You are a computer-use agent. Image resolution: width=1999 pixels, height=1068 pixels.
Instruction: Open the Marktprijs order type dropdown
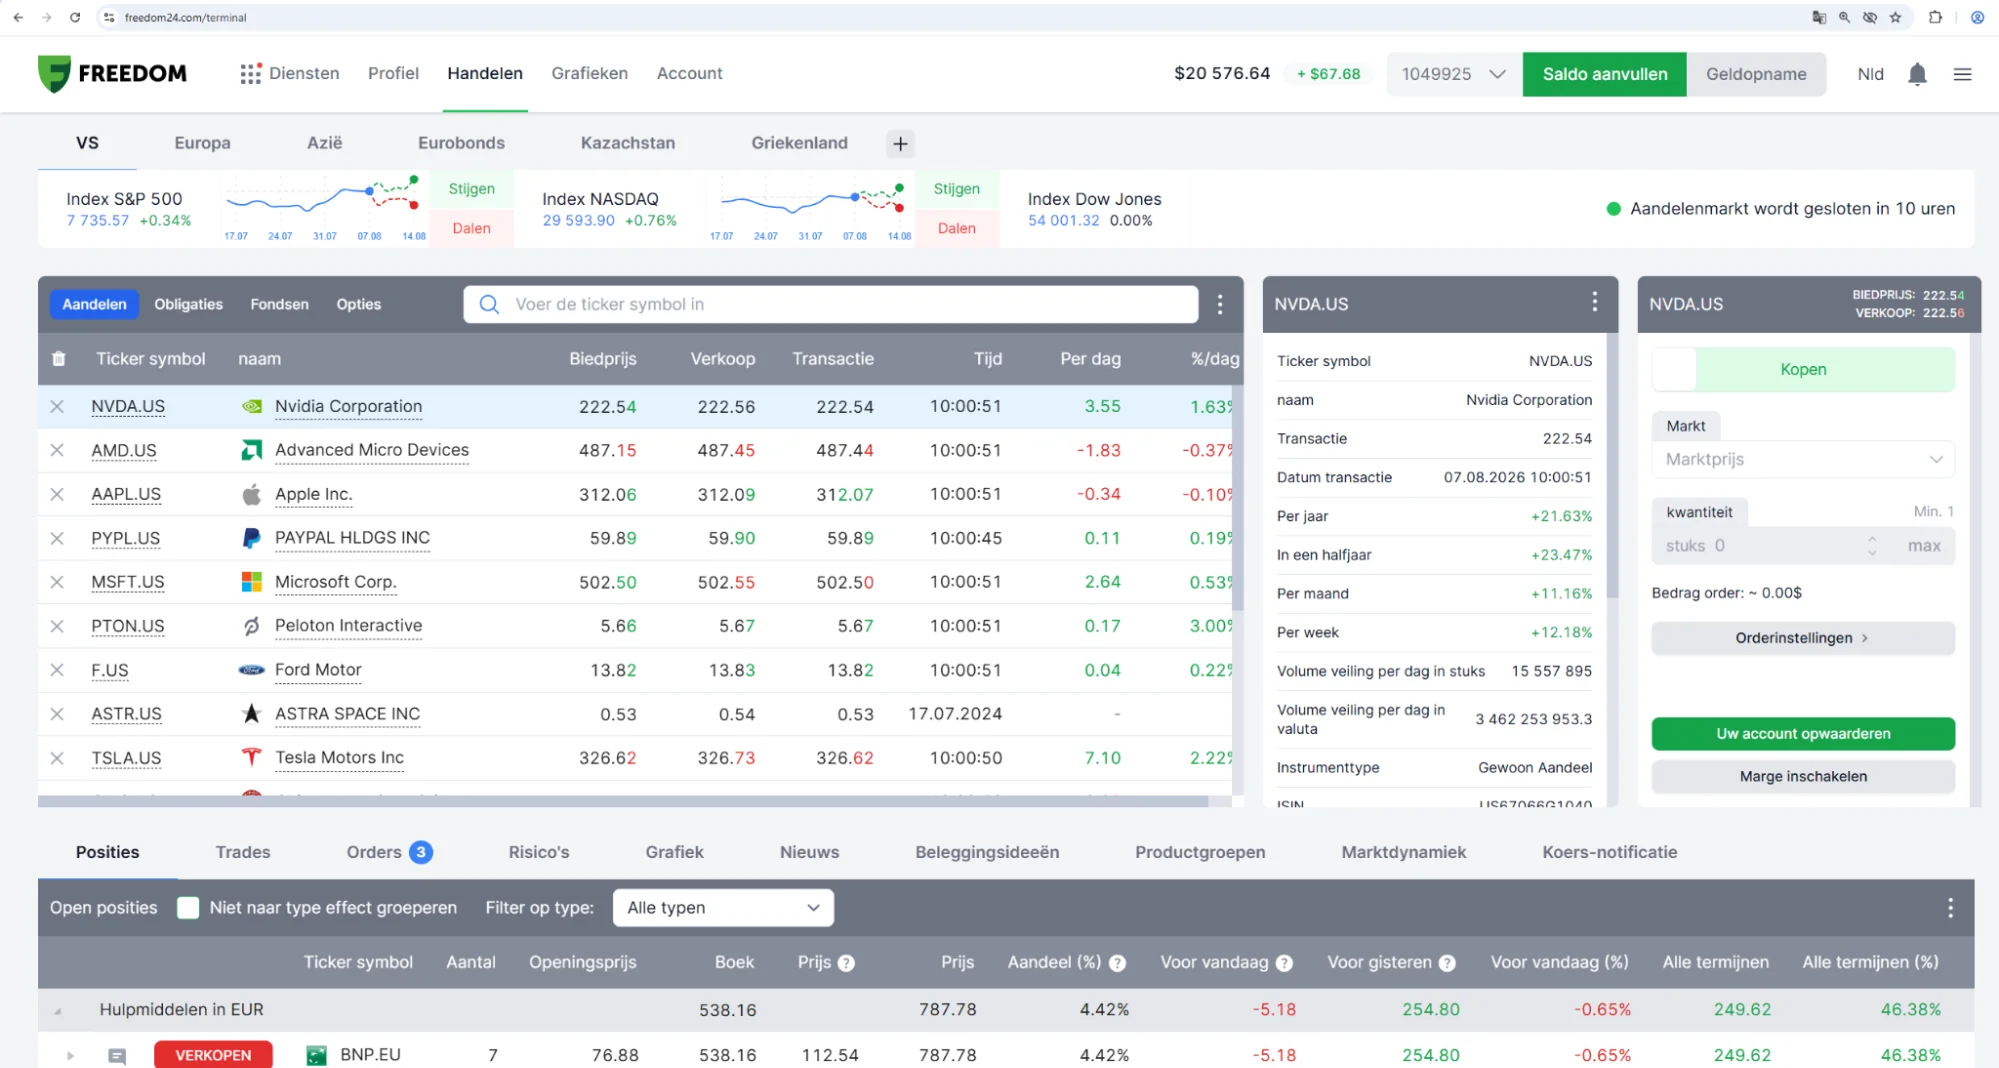tap(1803, 459)
